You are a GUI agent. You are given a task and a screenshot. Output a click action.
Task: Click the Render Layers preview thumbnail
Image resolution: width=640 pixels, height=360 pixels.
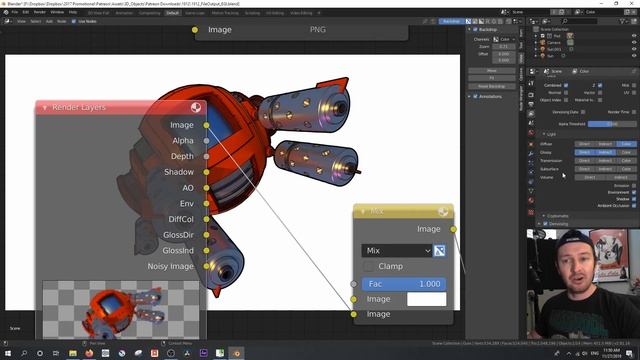(x=121, y=310)
